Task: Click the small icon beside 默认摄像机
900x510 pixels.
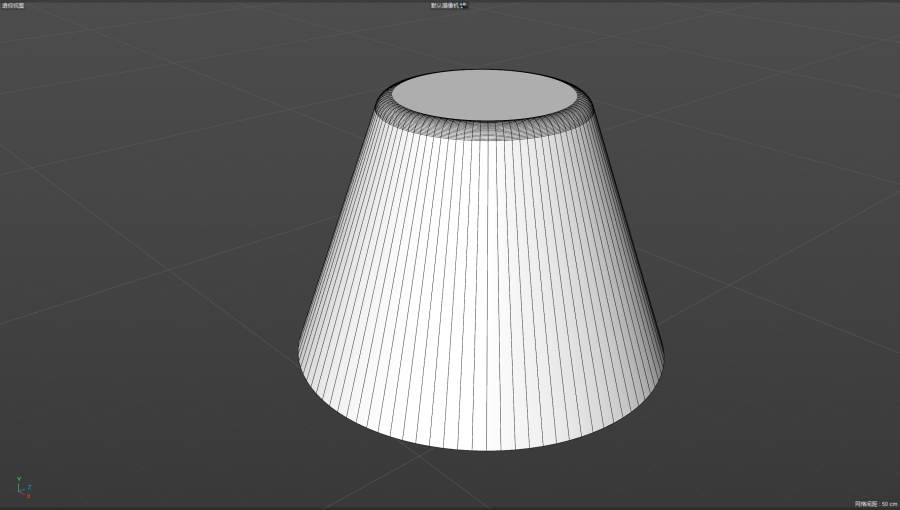Action: (x=465, y=5)
